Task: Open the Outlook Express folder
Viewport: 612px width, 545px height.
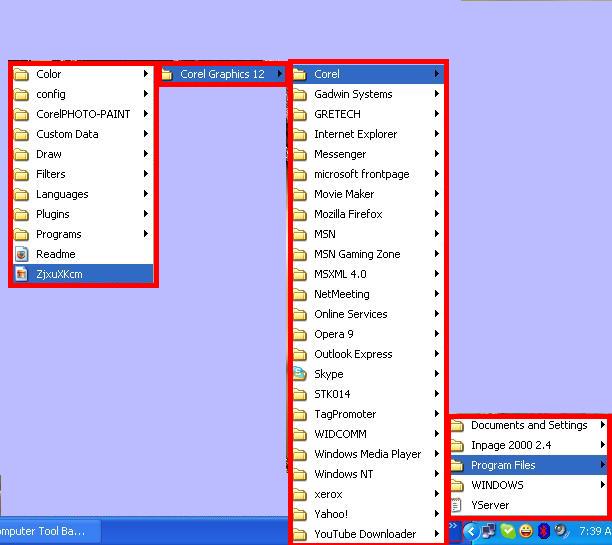Action: (368, 354)
